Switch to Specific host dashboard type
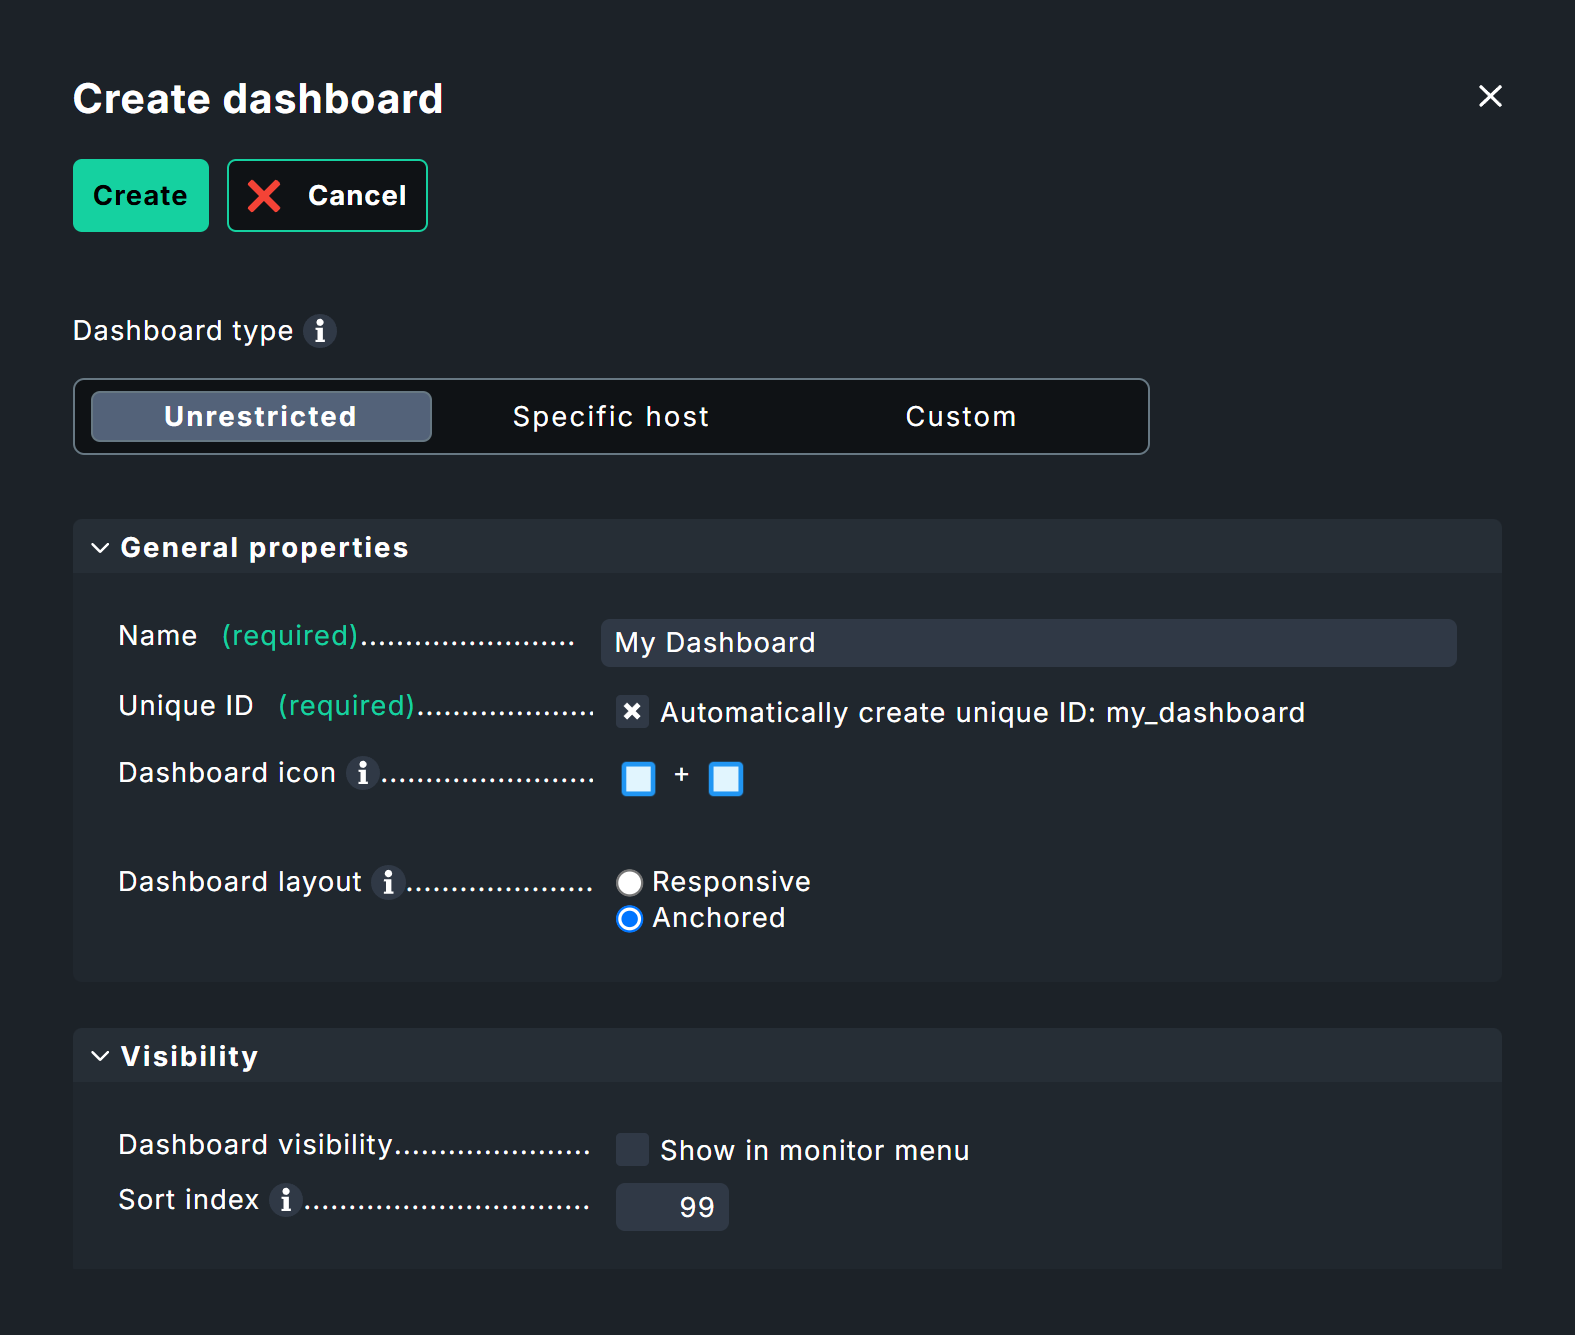The width and height of the screenshot is (1575, 1335). [x=611, y=416]
